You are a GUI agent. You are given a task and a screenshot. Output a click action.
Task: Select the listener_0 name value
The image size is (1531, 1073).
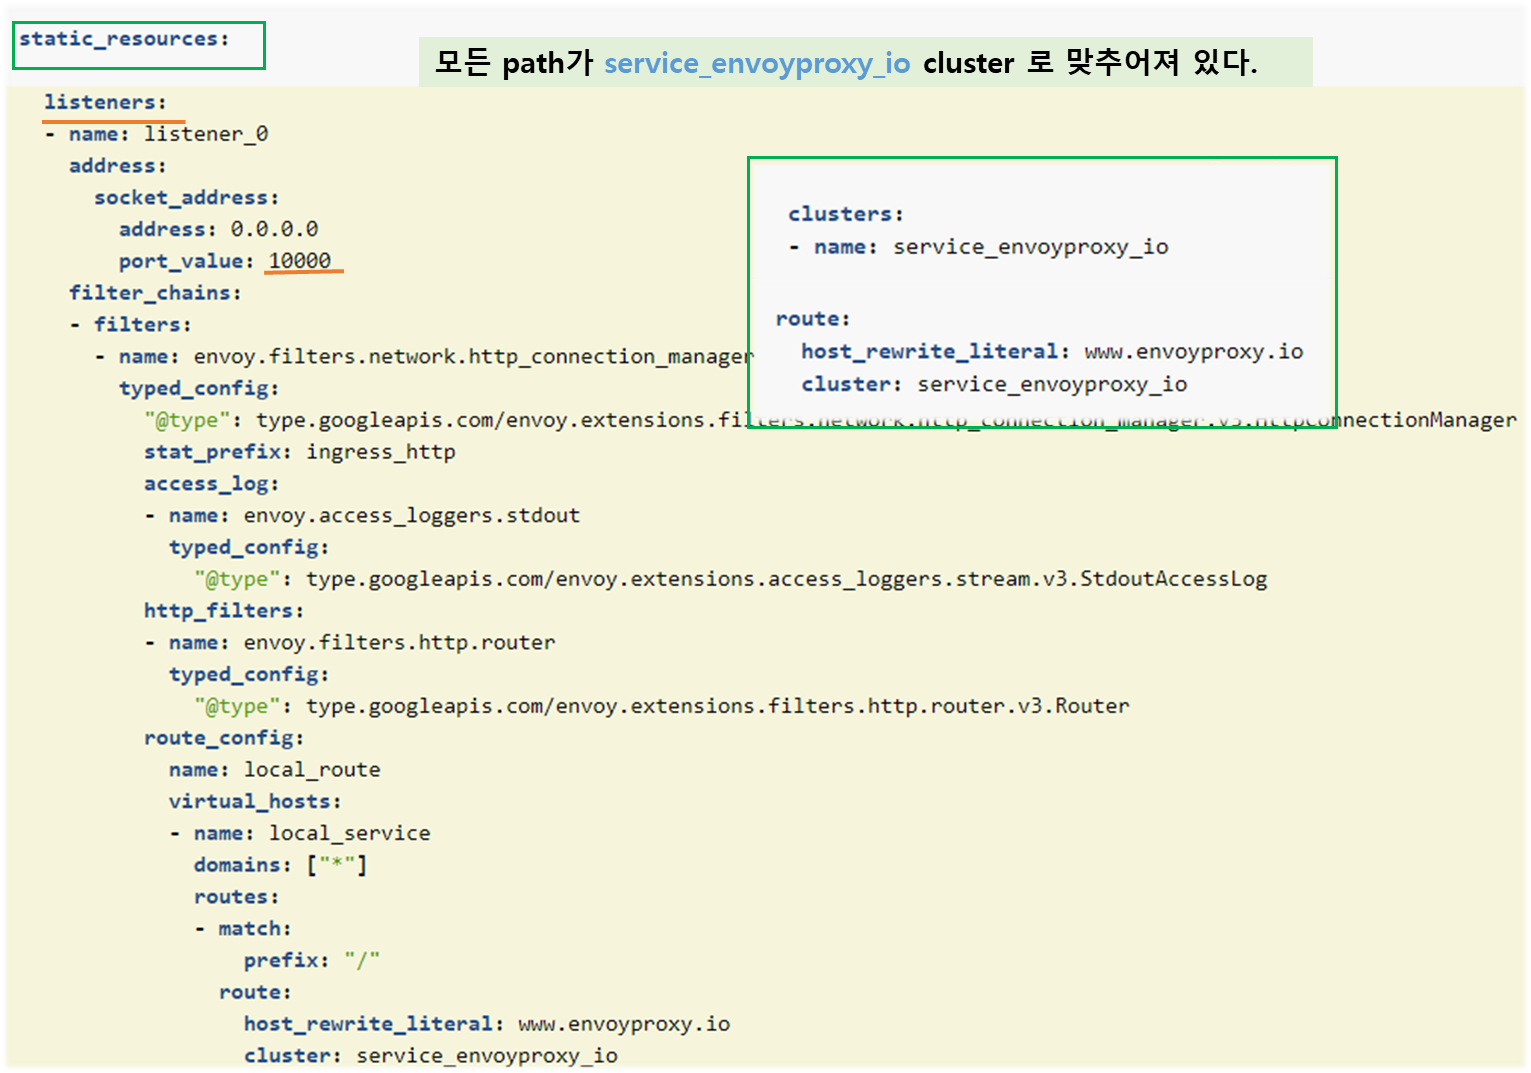pyautogui.click(x=206, y=134)
